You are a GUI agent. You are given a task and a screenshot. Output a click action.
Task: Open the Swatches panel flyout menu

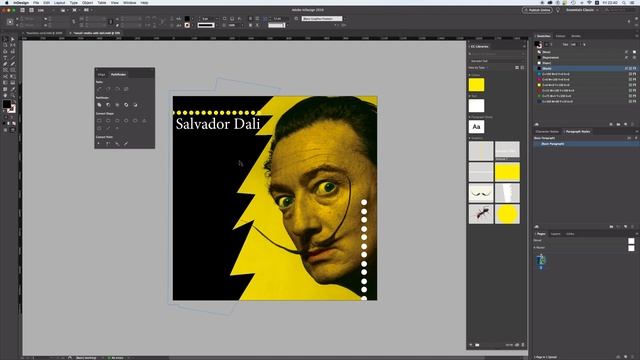[637, 36]
